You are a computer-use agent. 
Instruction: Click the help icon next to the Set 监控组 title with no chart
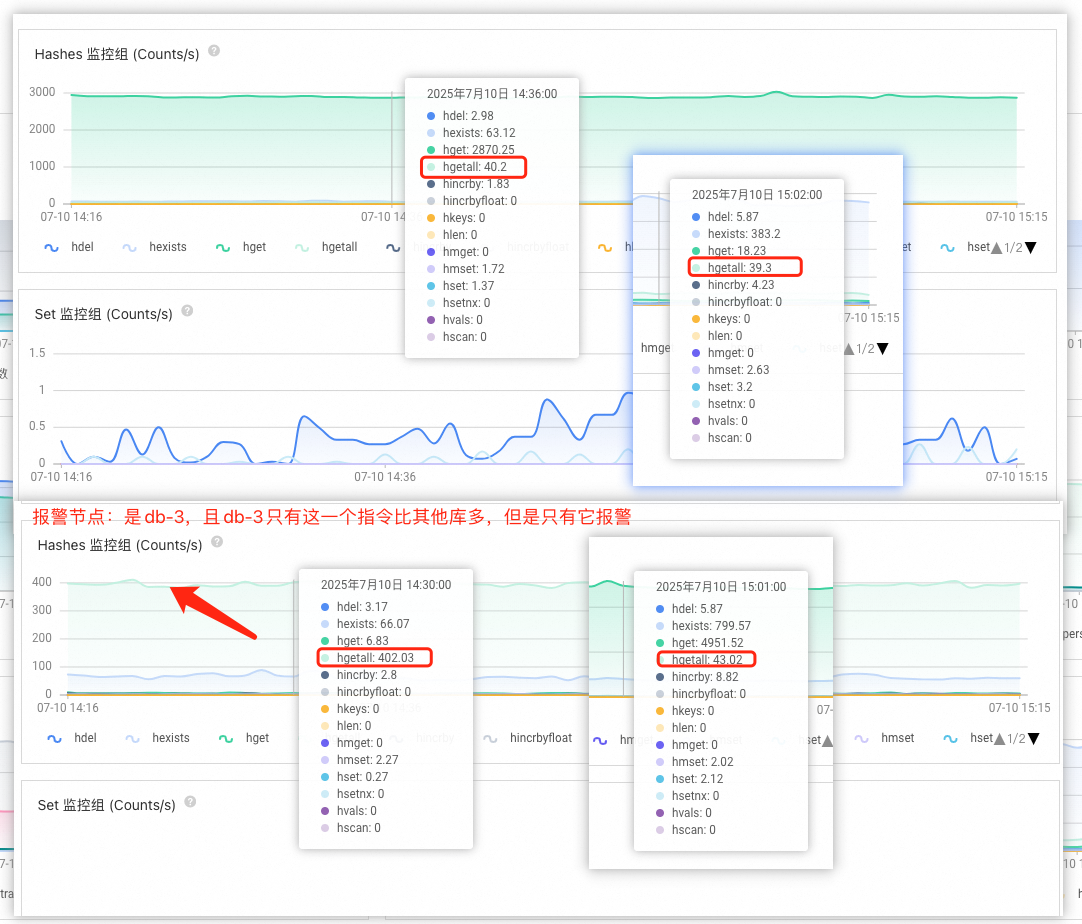click(190, 802)
